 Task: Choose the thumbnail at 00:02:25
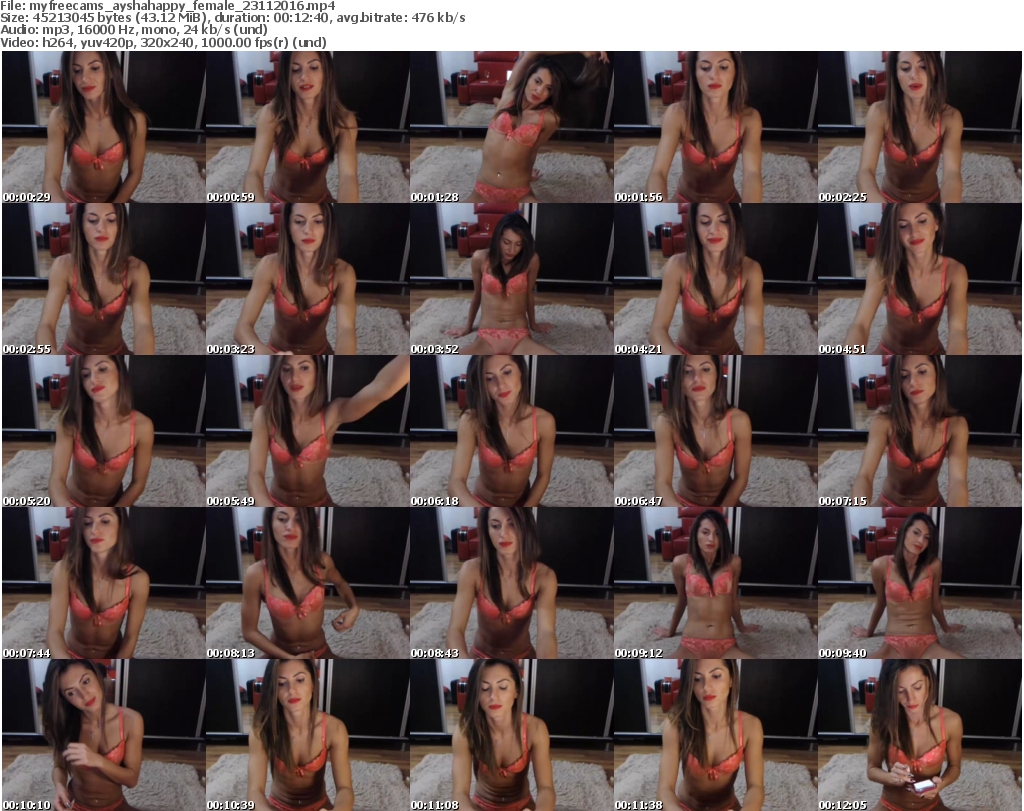pos(920,127)
